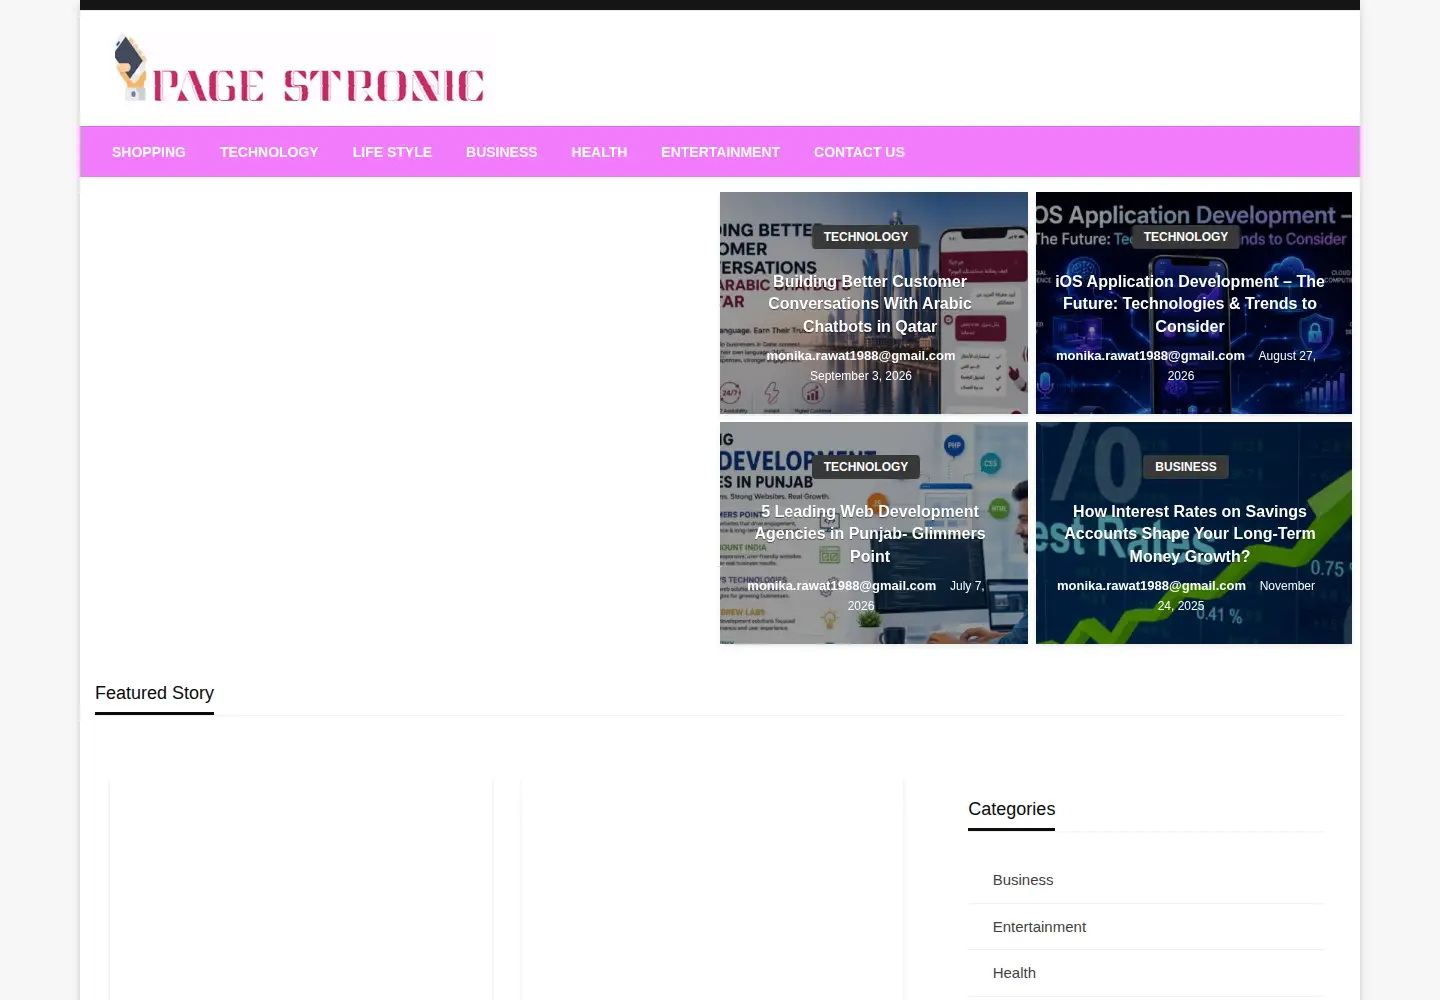Click Technology badge on Arabic Chatbots card

[866, 237]
